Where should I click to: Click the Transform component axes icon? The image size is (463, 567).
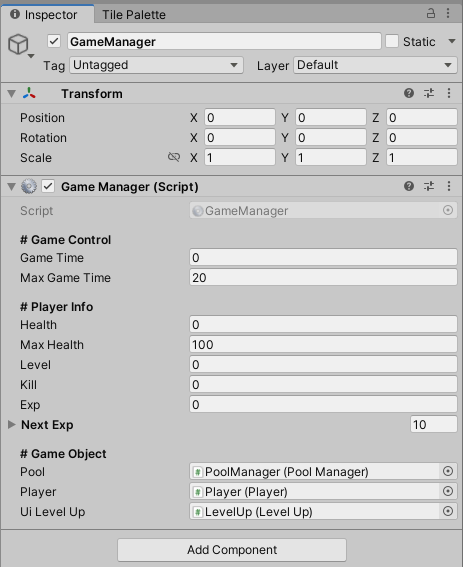[x=29, y=93]
